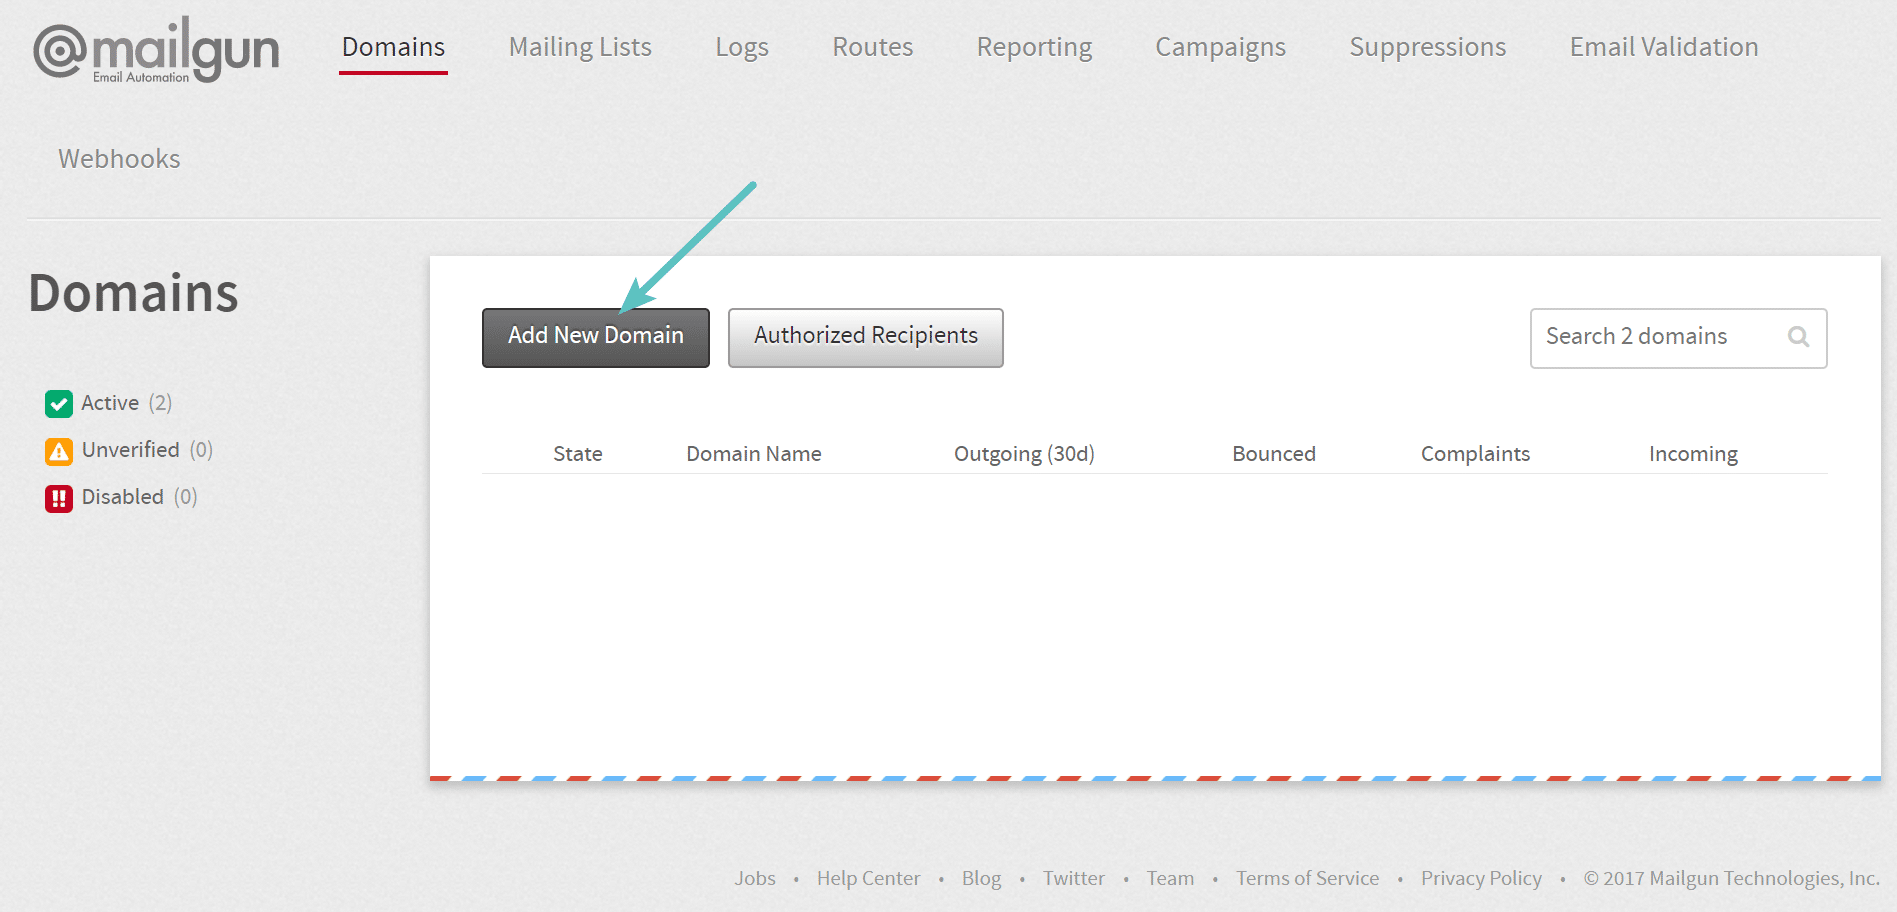Open the Reporting page
Viewport: 1897px width, 912px height.
point(1034,47)
